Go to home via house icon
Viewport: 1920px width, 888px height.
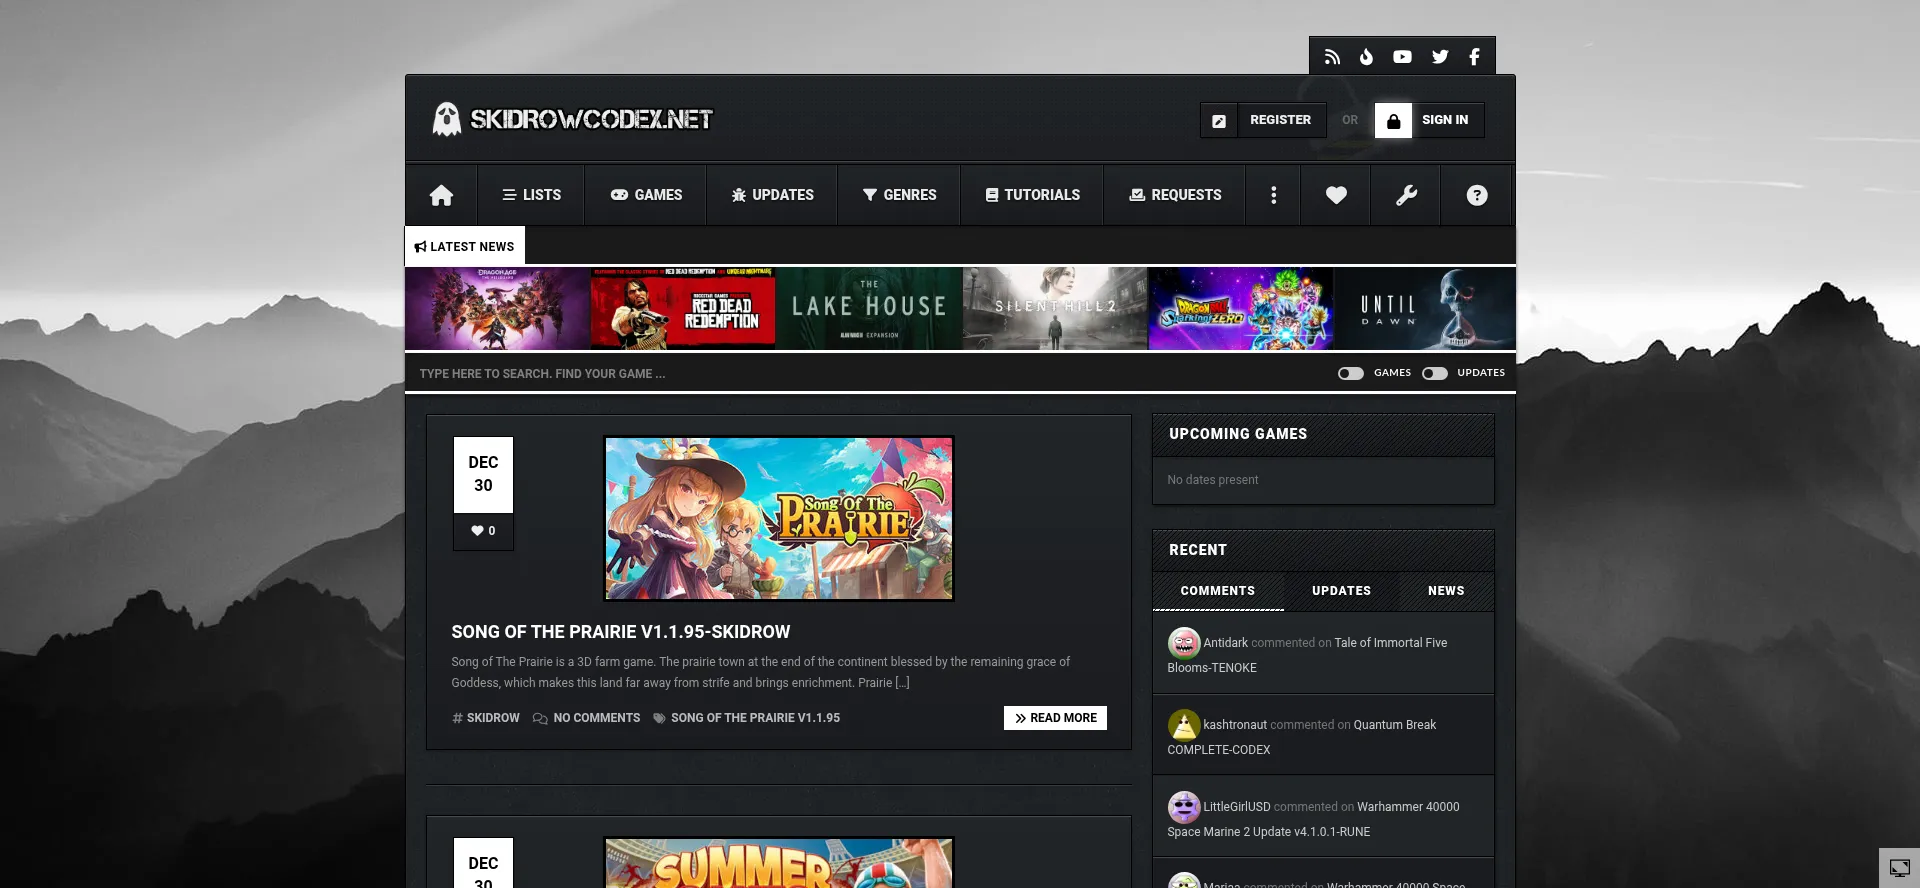point(441,195)
